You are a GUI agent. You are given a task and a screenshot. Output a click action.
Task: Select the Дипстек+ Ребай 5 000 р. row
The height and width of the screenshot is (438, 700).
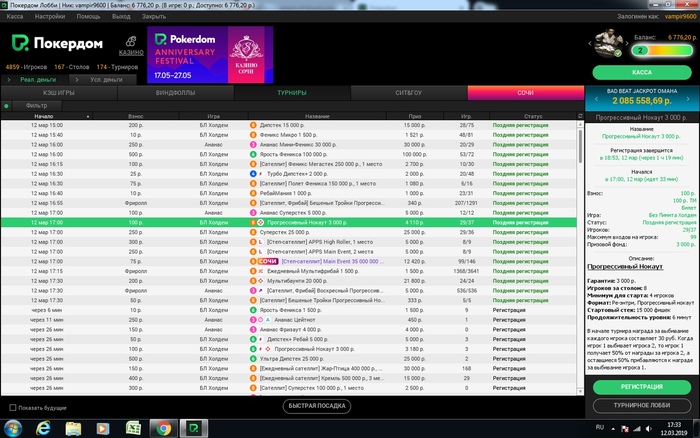(289, 339)
